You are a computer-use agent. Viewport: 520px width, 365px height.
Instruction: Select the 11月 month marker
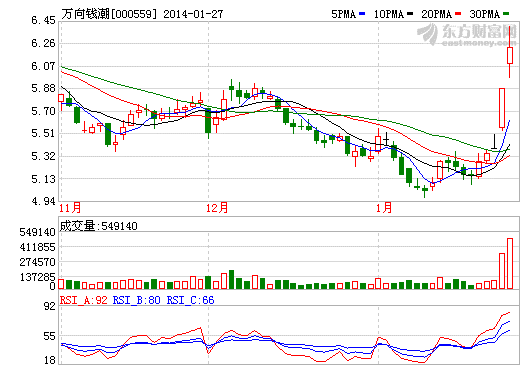click(x=70, y=208)
